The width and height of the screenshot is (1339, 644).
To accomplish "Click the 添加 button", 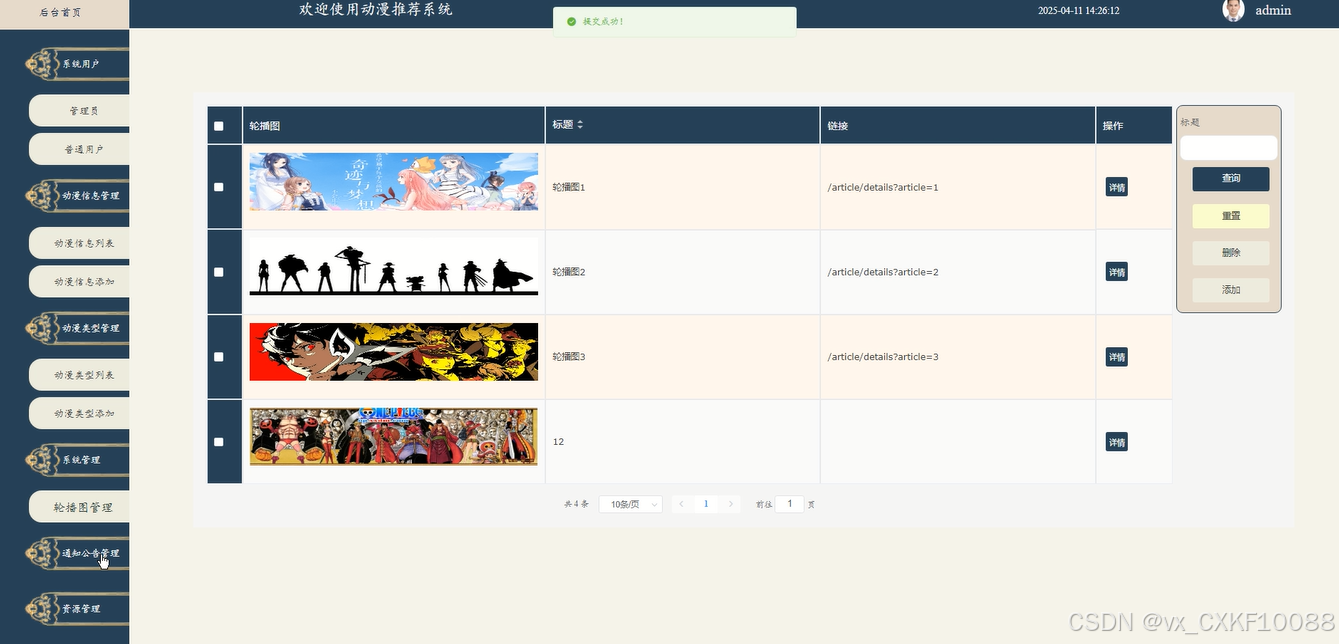I will [x=1231, y=290].
